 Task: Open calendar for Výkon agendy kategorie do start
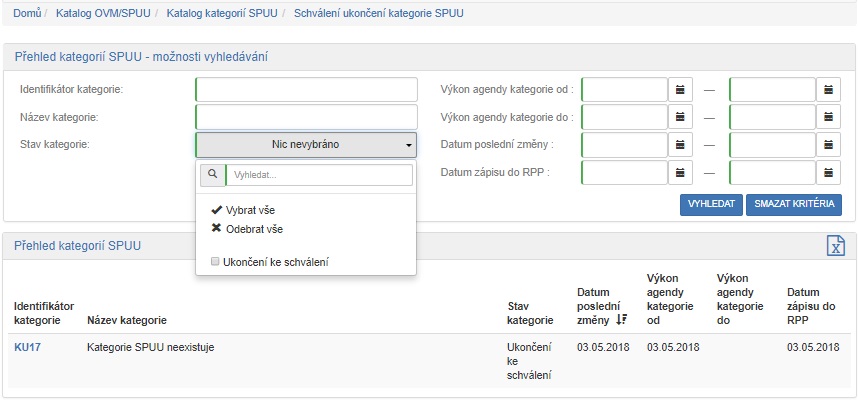pos(681,118)
